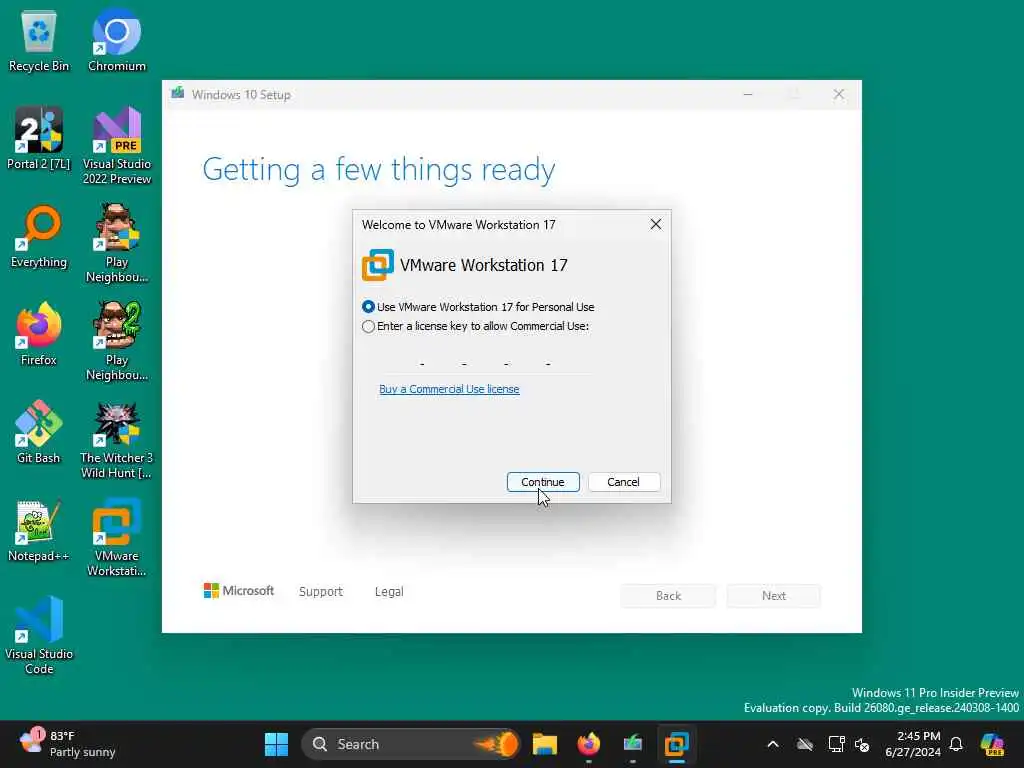This screenshot has height=768, width=1024.
Task: Open File Explorer from the taskbar
Action: point(545,744)
